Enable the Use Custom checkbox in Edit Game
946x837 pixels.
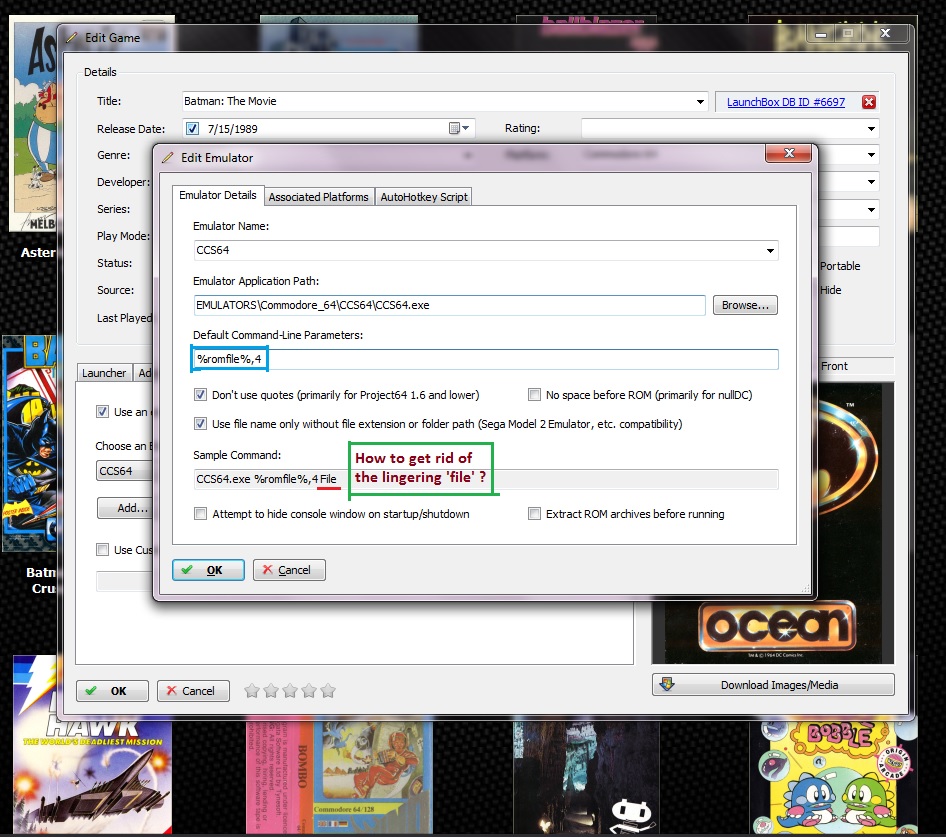click(103, 550)
